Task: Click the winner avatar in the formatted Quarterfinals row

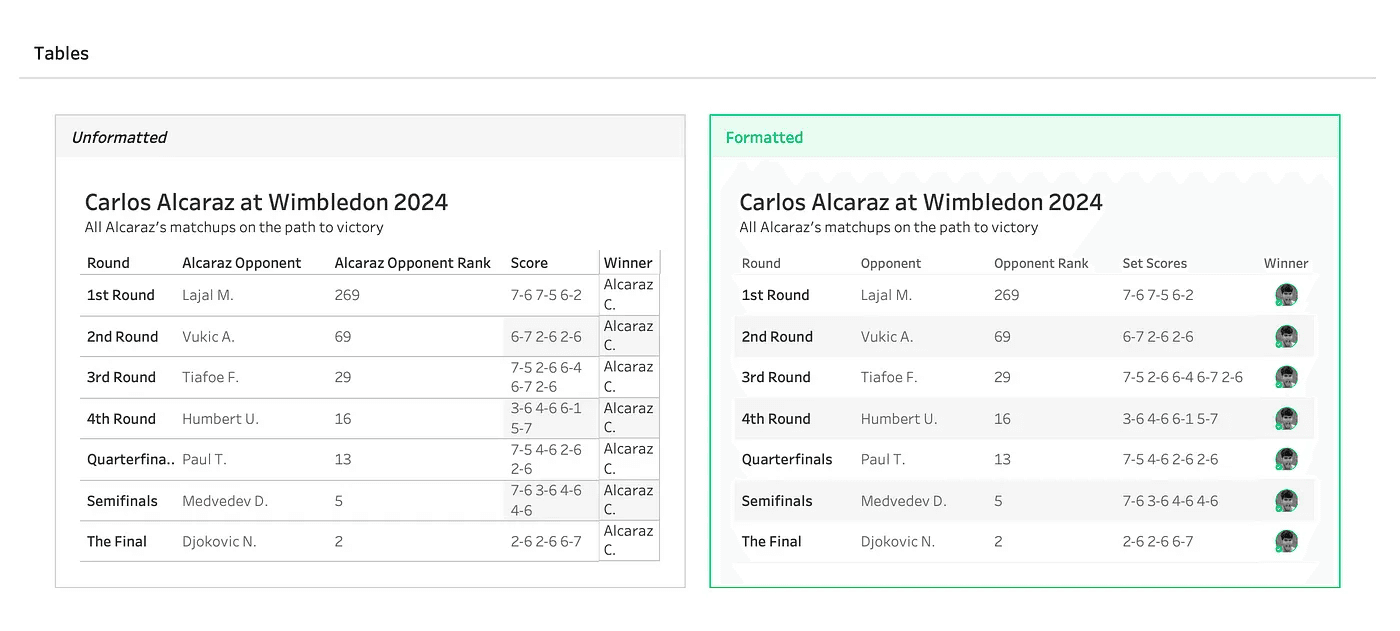Action: point(1286,460)
